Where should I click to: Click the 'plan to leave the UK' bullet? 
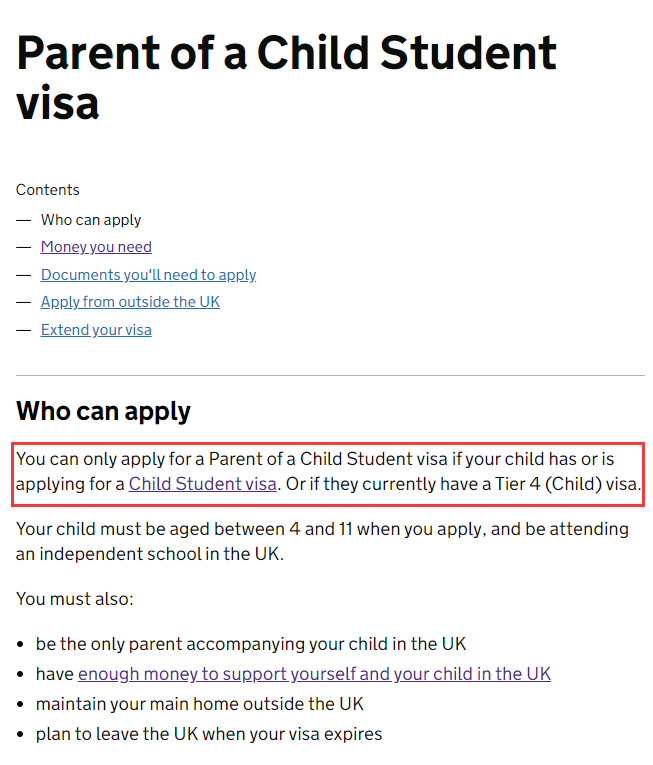pos(209,734)
